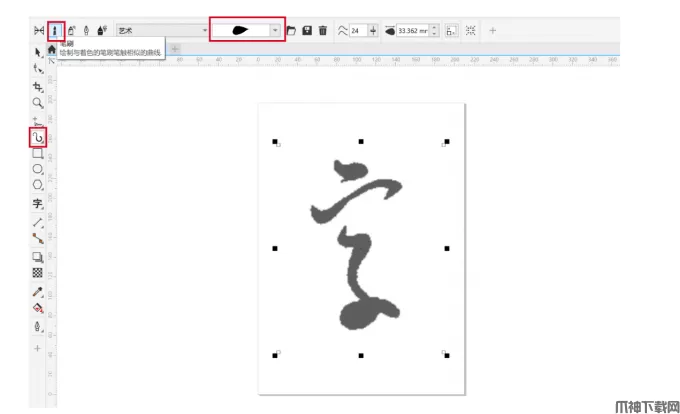Increase stroke width with up arrow
This screenshot has width=680, height=414.
click(435, 27)
